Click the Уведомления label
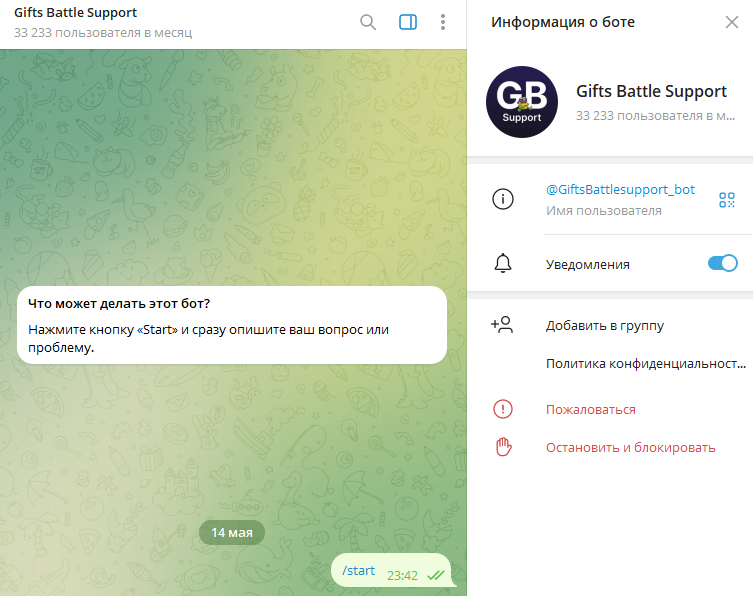The height and width of the screenshot is (596, 753). [x=587, y=265]
